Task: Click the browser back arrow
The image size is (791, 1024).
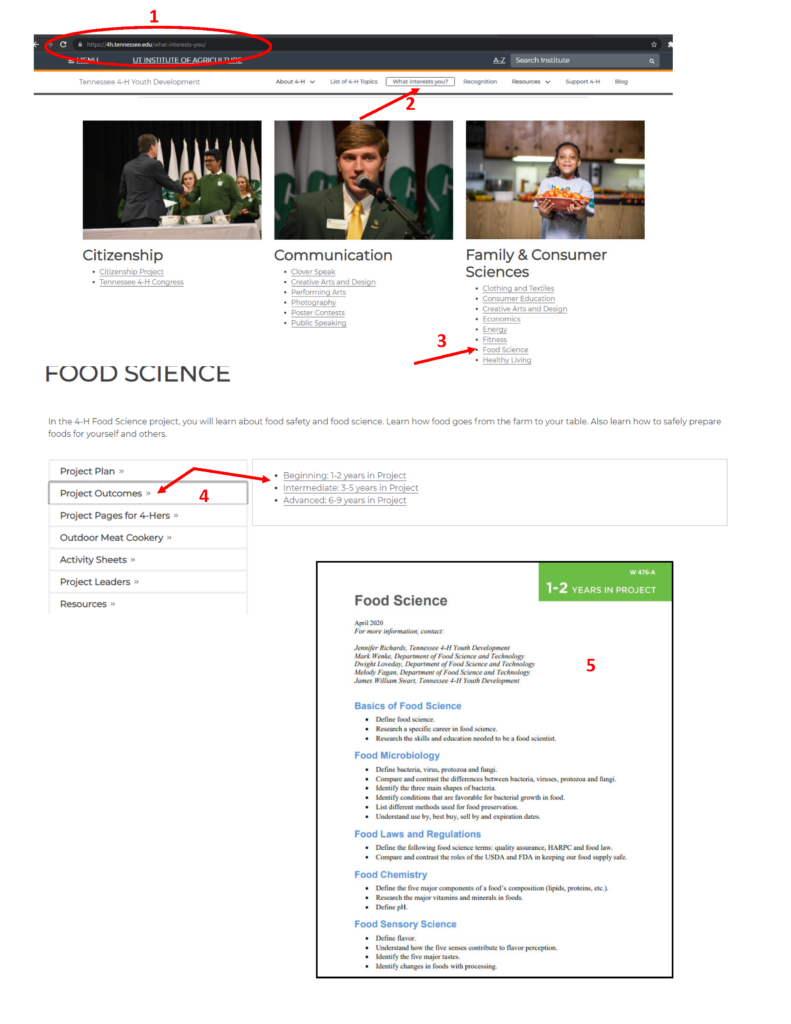Action: [x=36, y=44]
